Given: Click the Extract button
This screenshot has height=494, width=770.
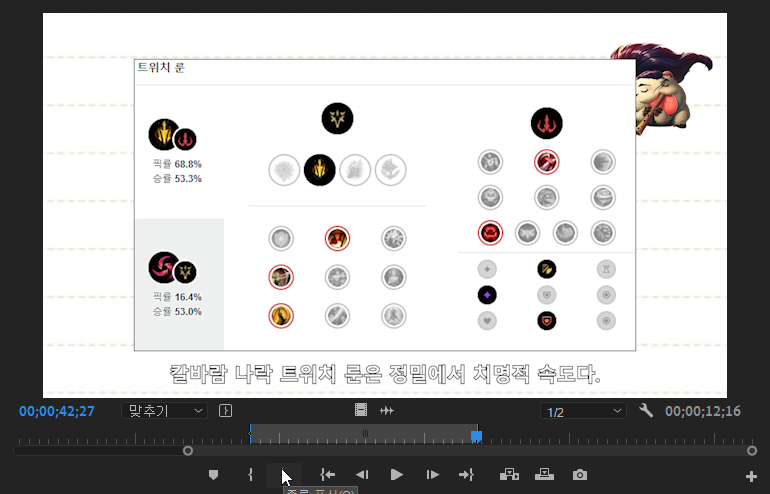Looking at the screenshot, I should coord(544,475).
